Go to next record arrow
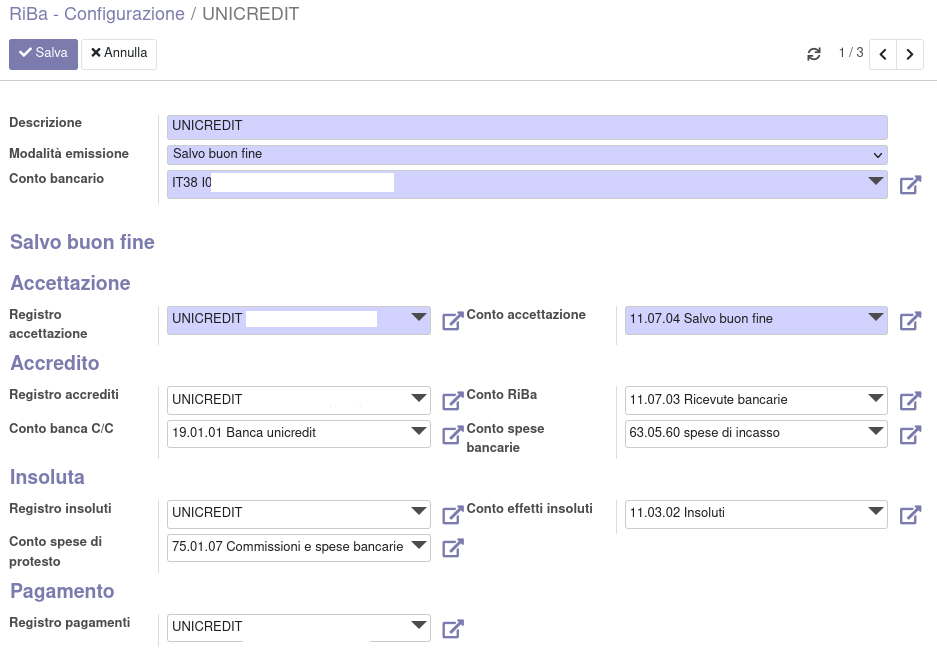This screenshot has height=669, width=937. click(909, 54)
